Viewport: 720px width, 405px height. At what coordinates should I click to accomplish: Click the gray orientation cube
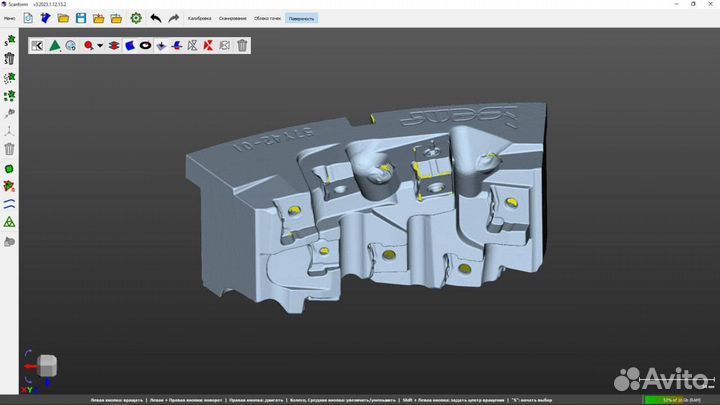pyautogui.click(x=47, y=366)
